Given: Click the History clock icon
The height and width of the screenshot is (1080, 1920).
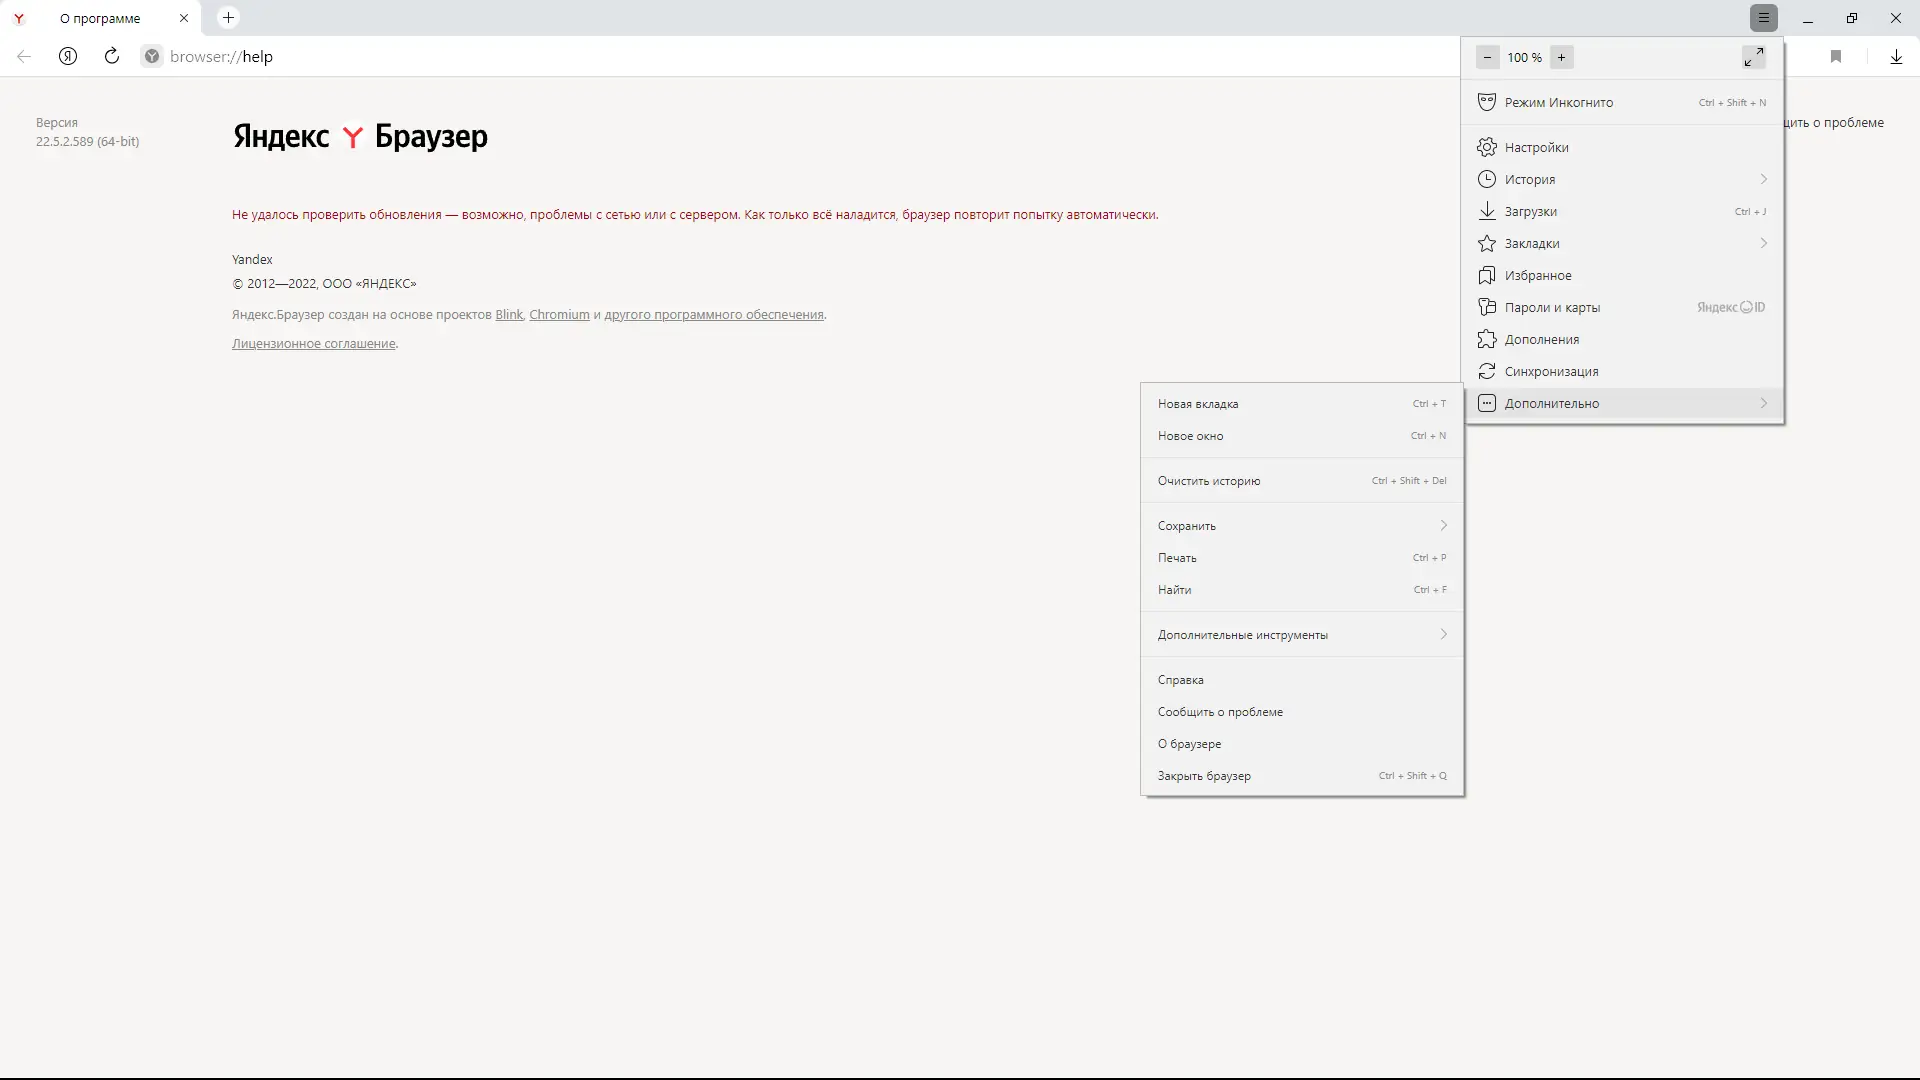Looking at the screenshot, I should pos(1487,179).
